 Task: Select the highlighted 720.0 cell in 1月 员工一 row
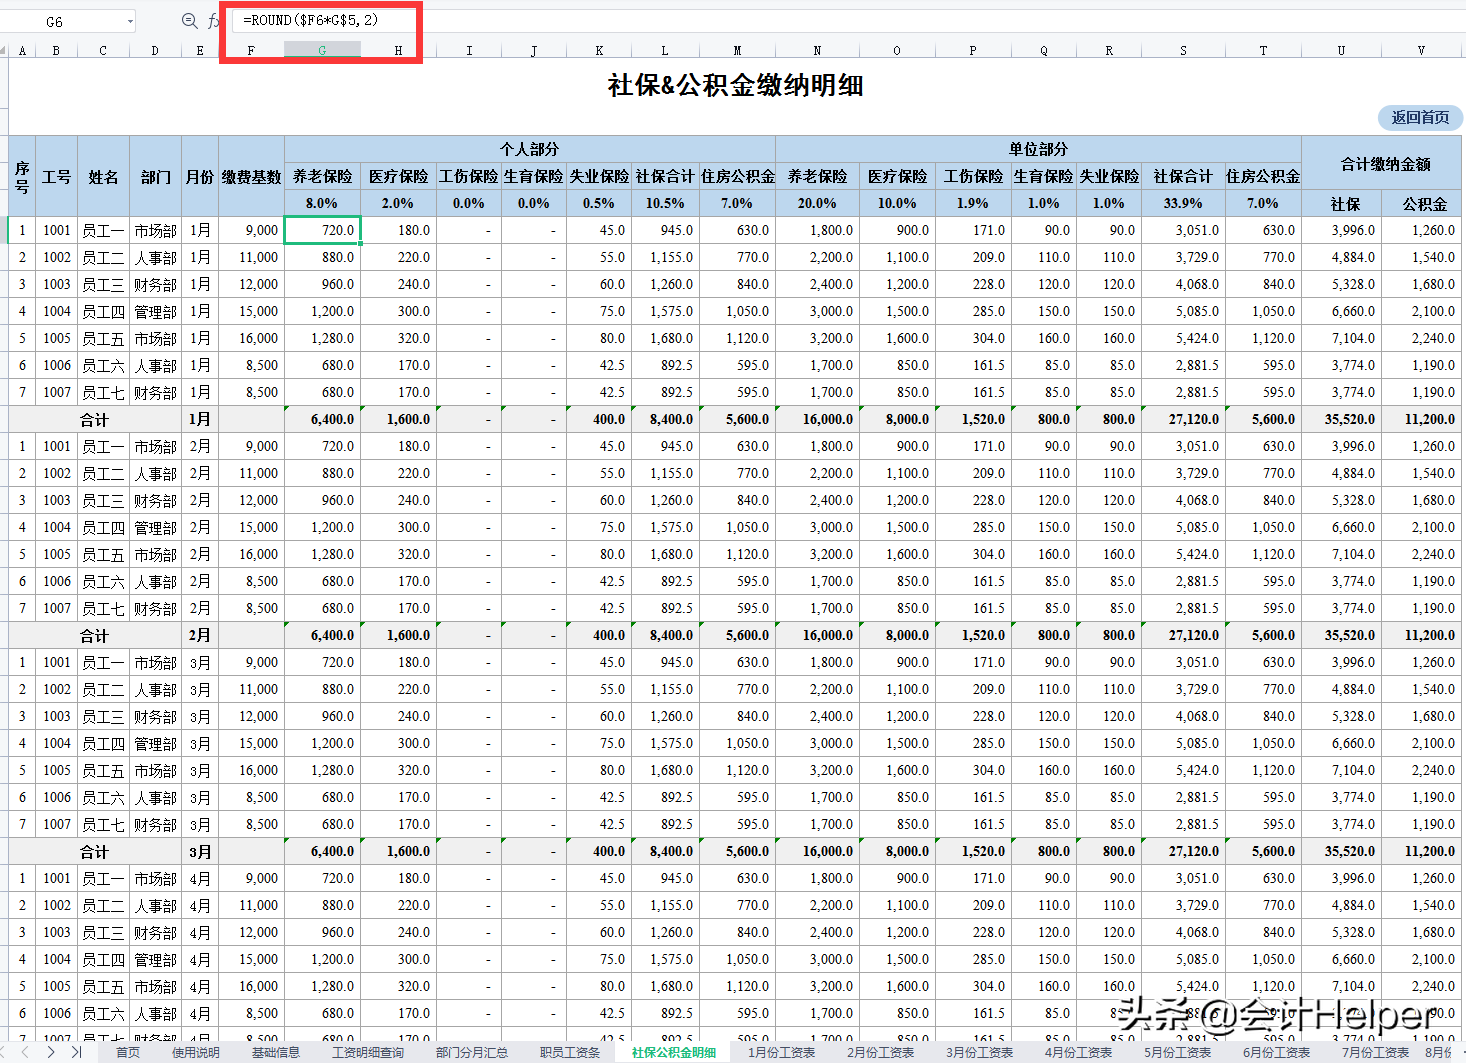pyautogui.click(x=323, y=230)
